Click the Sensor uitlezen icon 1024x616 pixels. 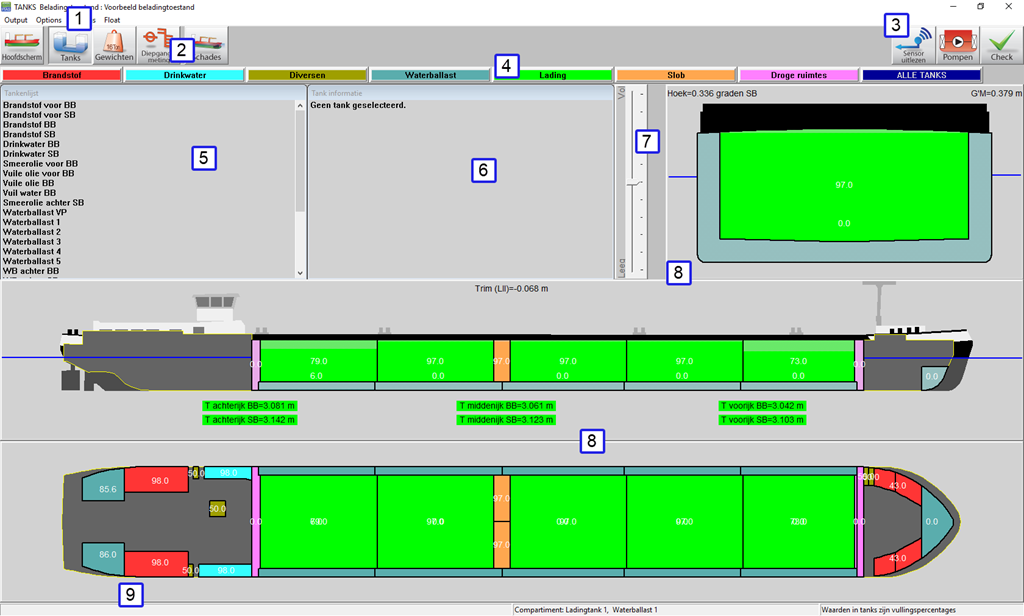pyautogui.click(x=913, y=45)
